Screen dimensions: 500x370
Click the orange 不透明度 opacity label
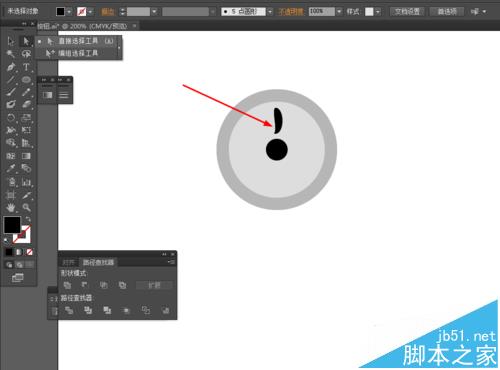[291, 12]
